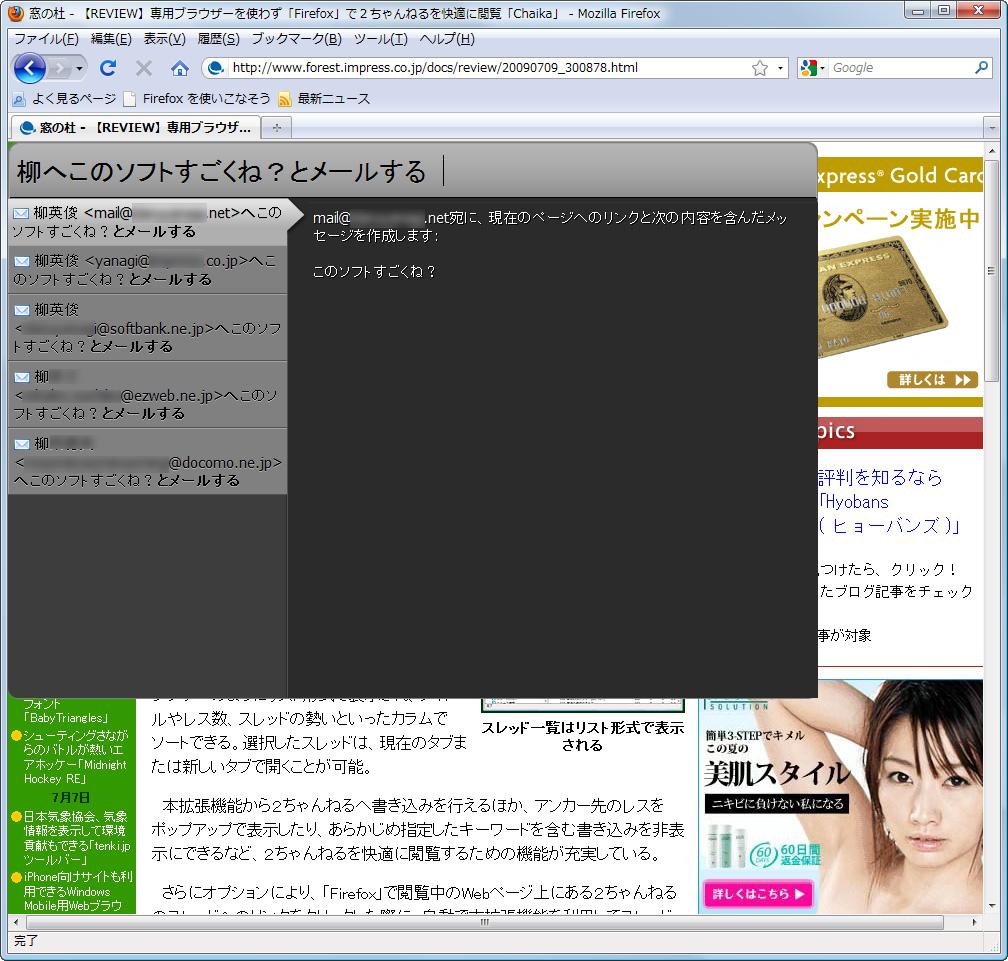
Task: Click the site favicon in the address bar
Action: pos(216,67)
